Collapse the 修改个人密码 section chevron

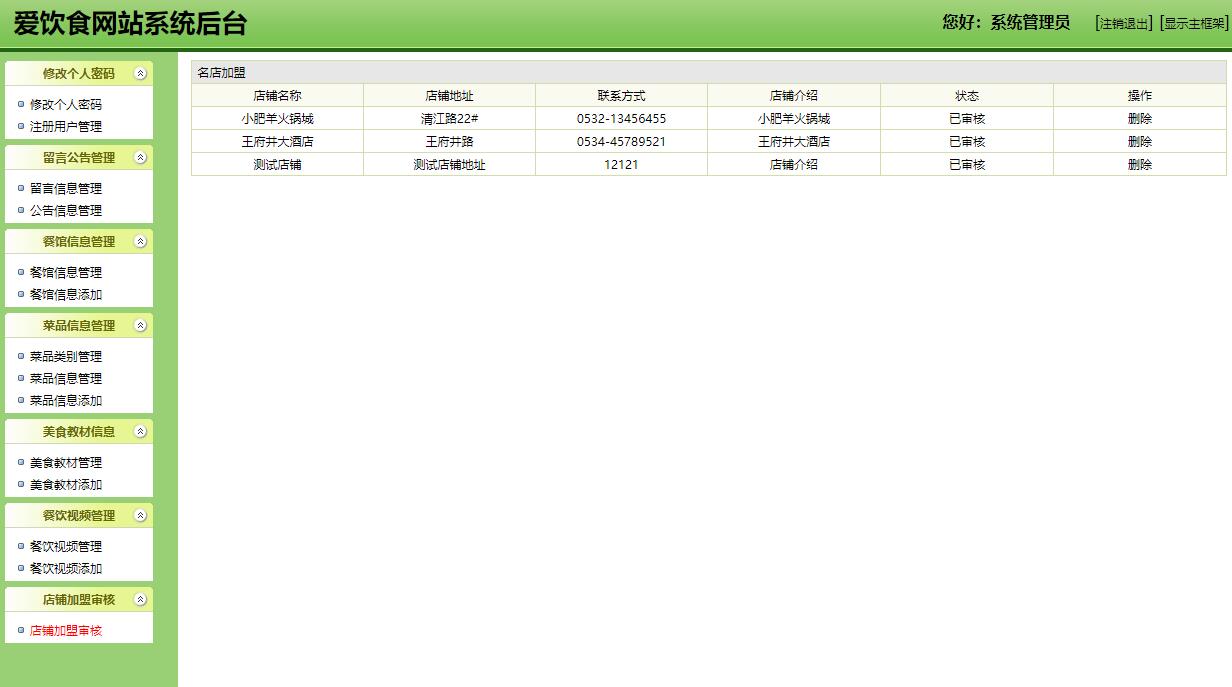pyautogui.click(x=140, y=73)
